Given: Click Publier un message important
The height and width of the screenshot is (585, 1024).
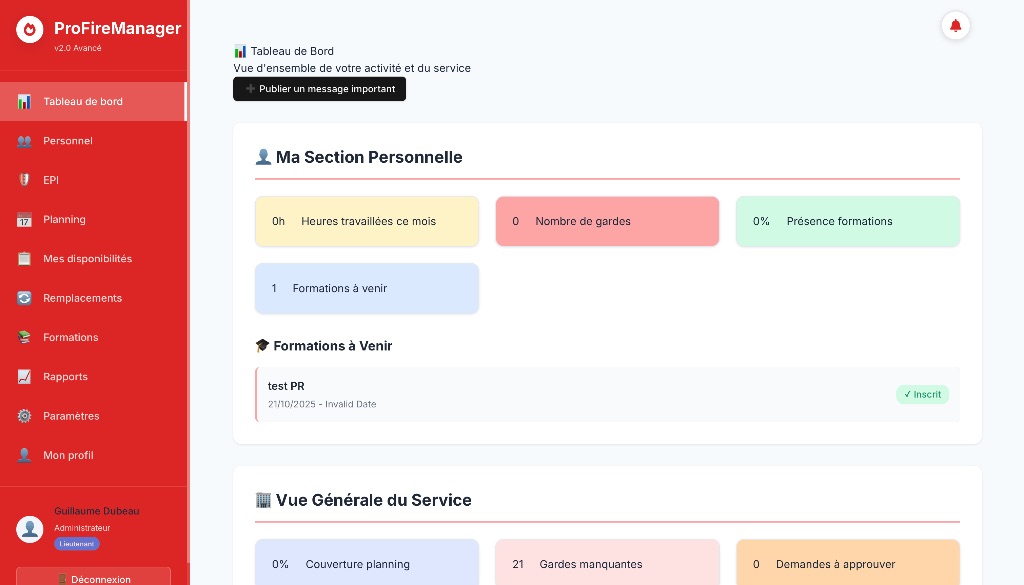Looking at the screenshot, I should click(x=319, y=89).
